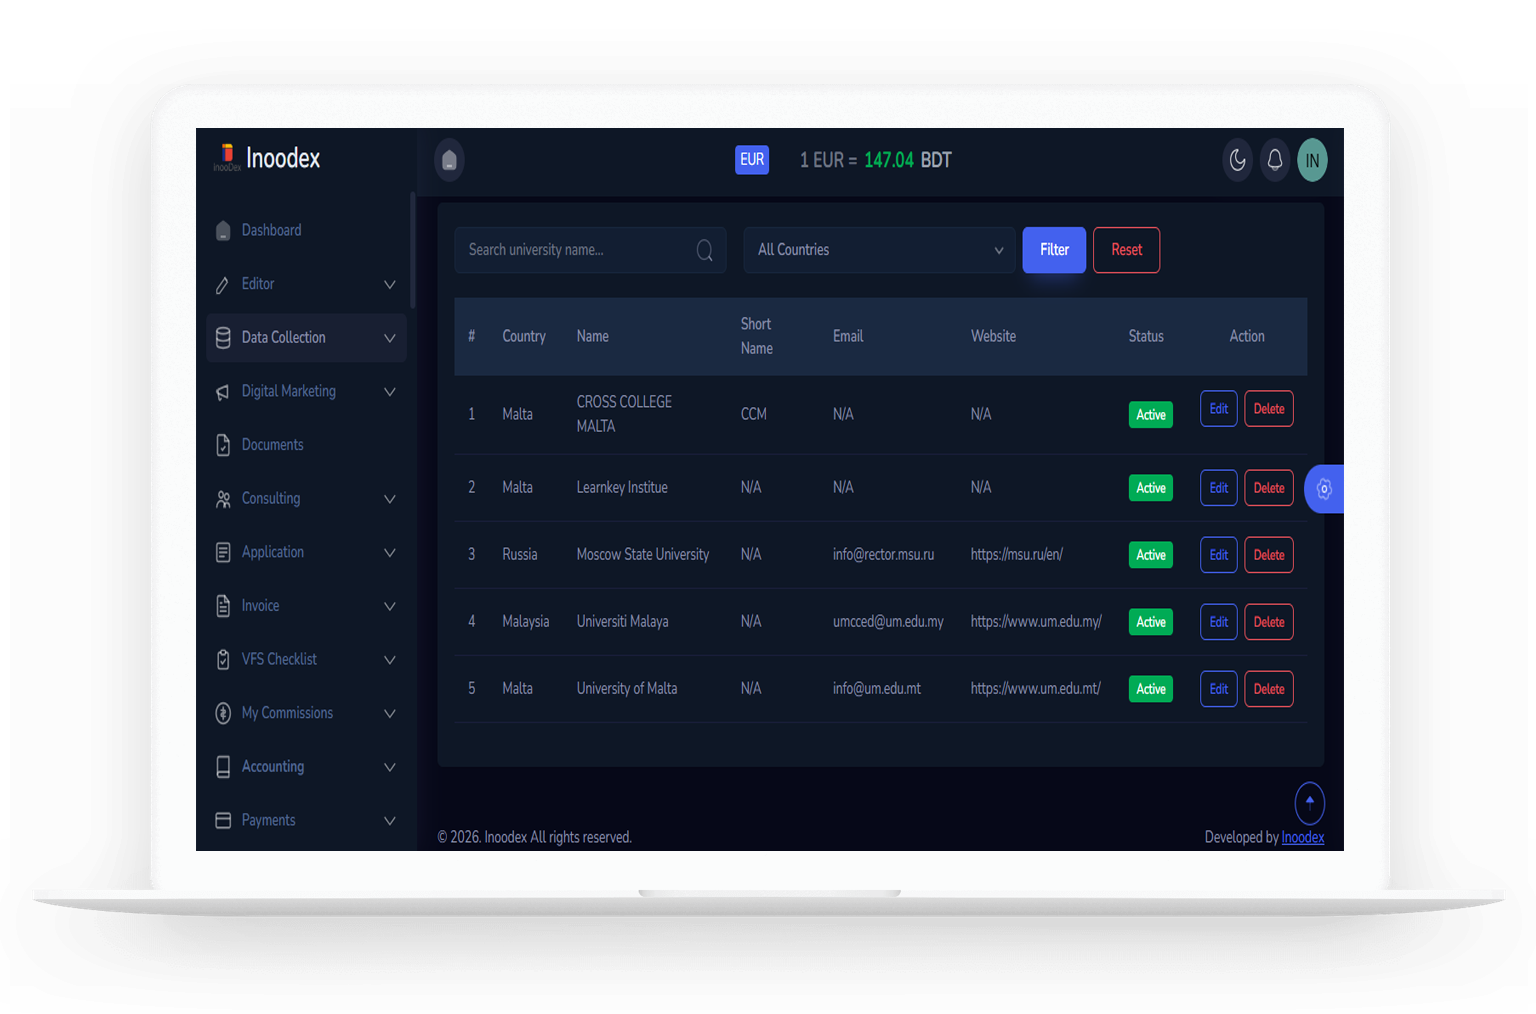Delete the Moscow State University row
Screen dimensions: 1536x1014
point(1269,555)
